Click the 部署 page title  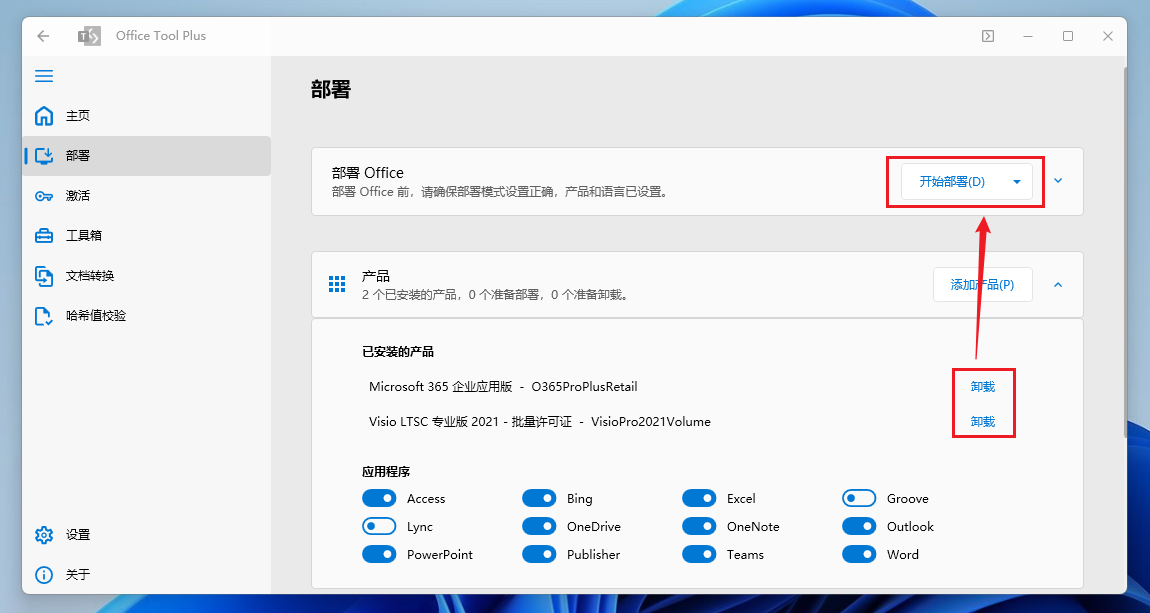click(331, 90)
